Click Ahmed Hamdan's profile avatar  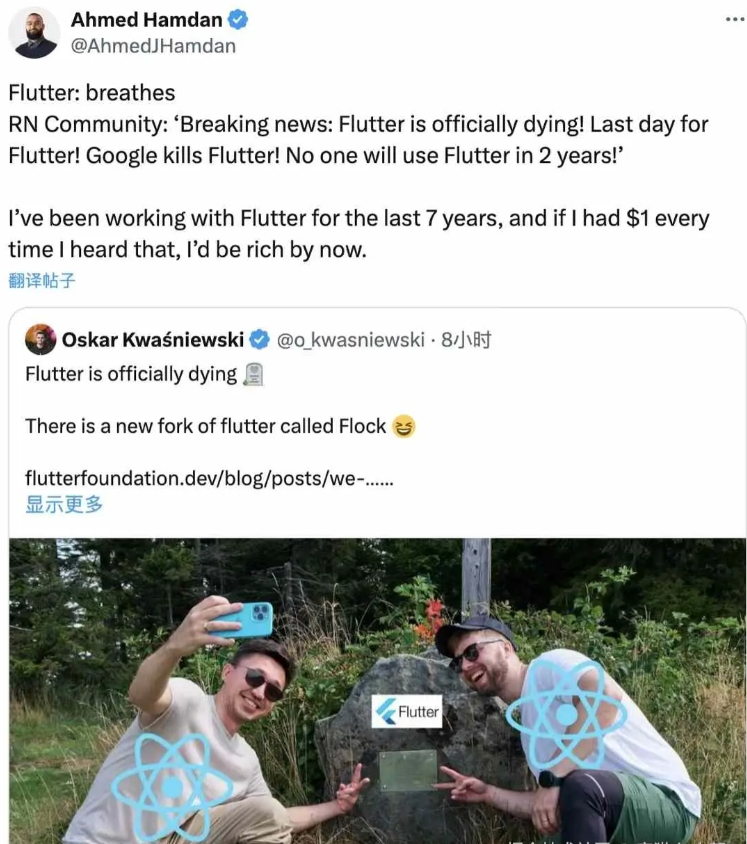(34, 33)
